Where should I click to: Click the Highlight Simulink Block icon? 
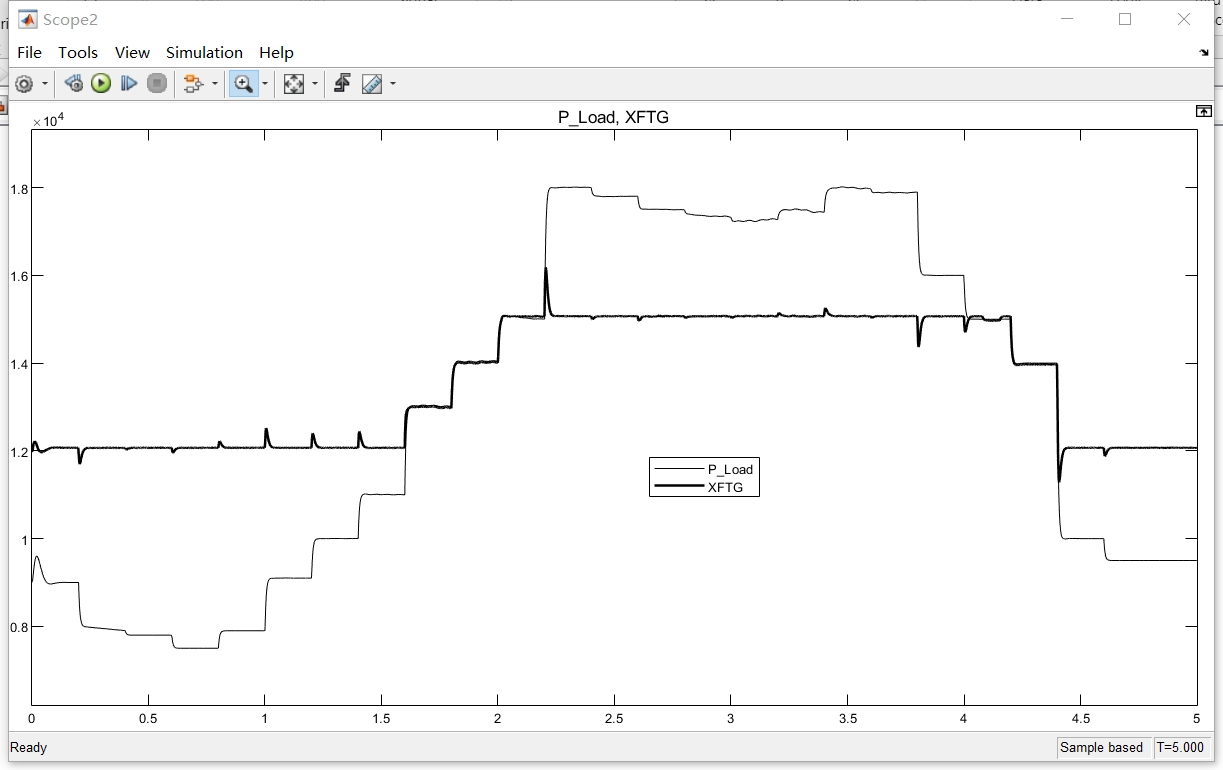tap(193, 84)
